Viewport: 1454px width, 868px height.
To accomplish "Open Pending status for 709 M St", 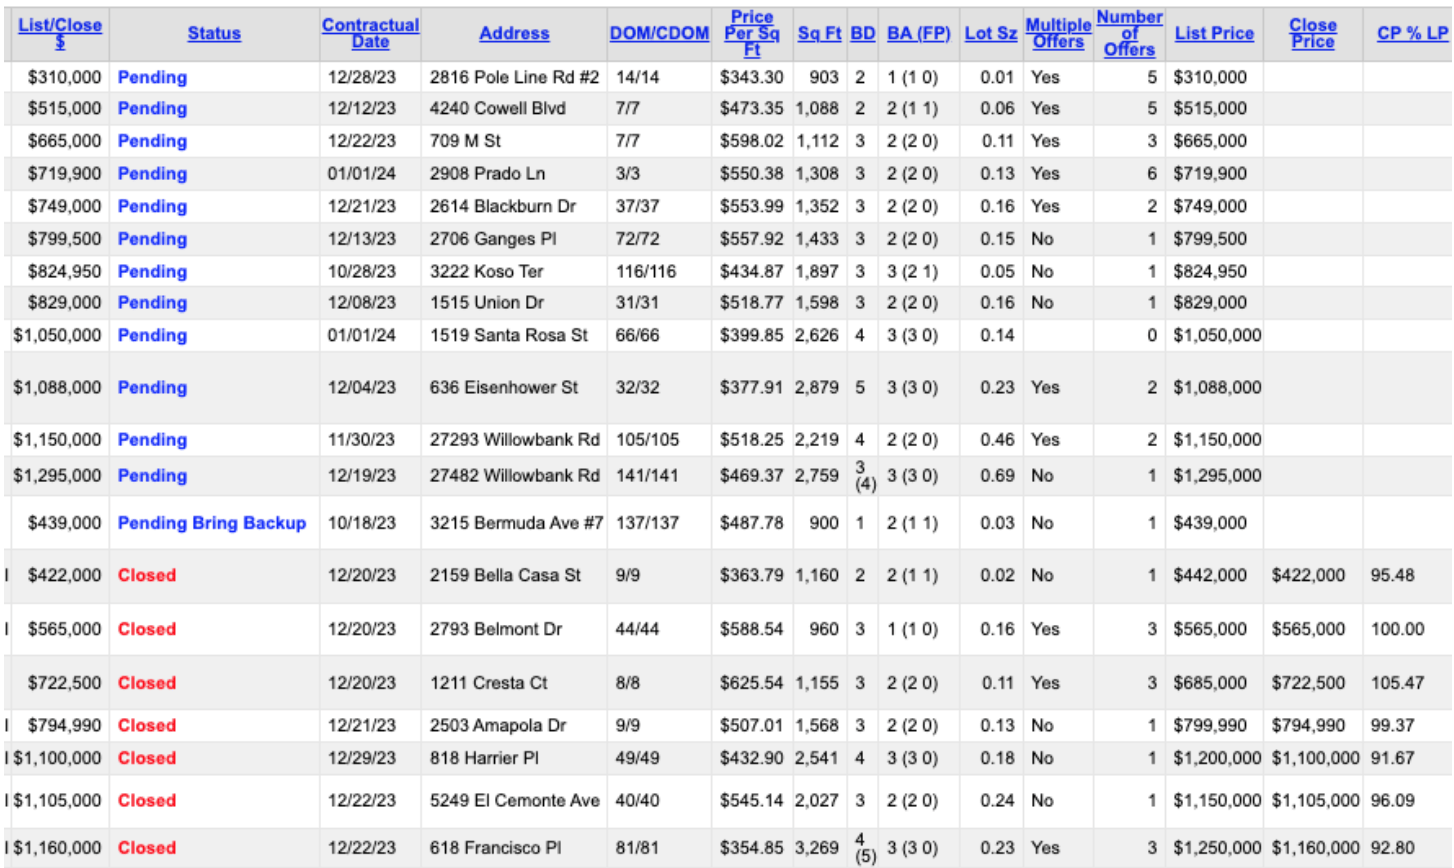I will 152,141.
